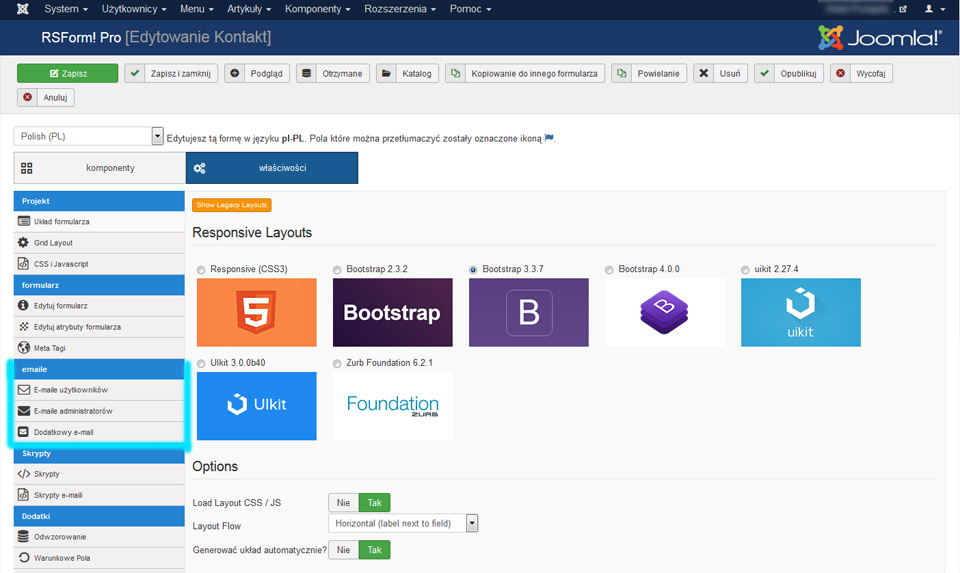Switch to the właściwości tab
The height and width of the screenshot is (573, 960).
[272, 168]
